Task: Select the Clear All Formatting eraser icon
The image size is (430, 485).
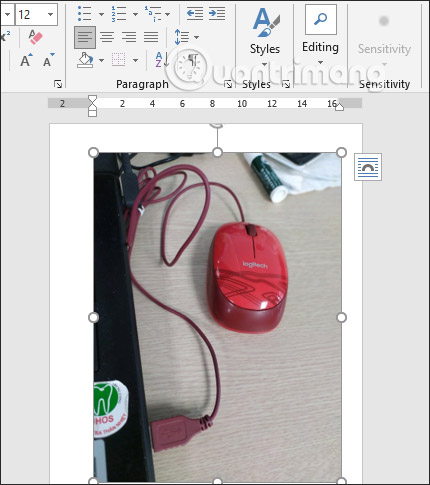Action: [x=35, y=37]
